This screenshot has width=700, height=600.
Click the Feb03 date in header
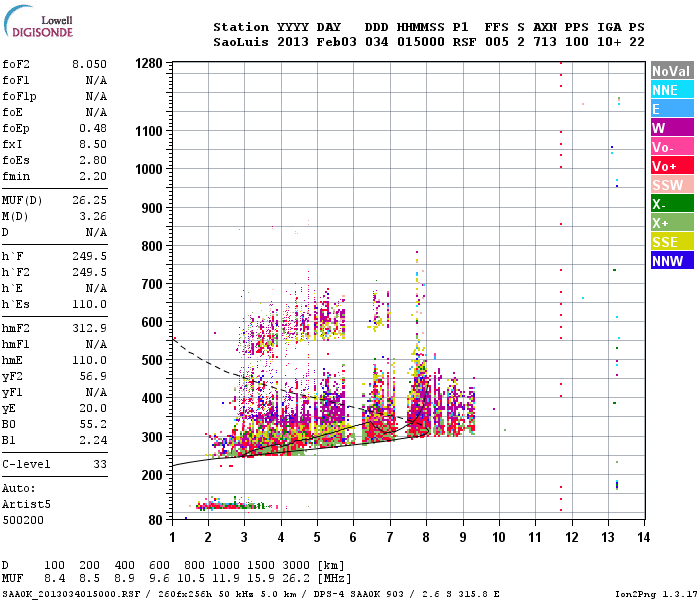point(337,42)
